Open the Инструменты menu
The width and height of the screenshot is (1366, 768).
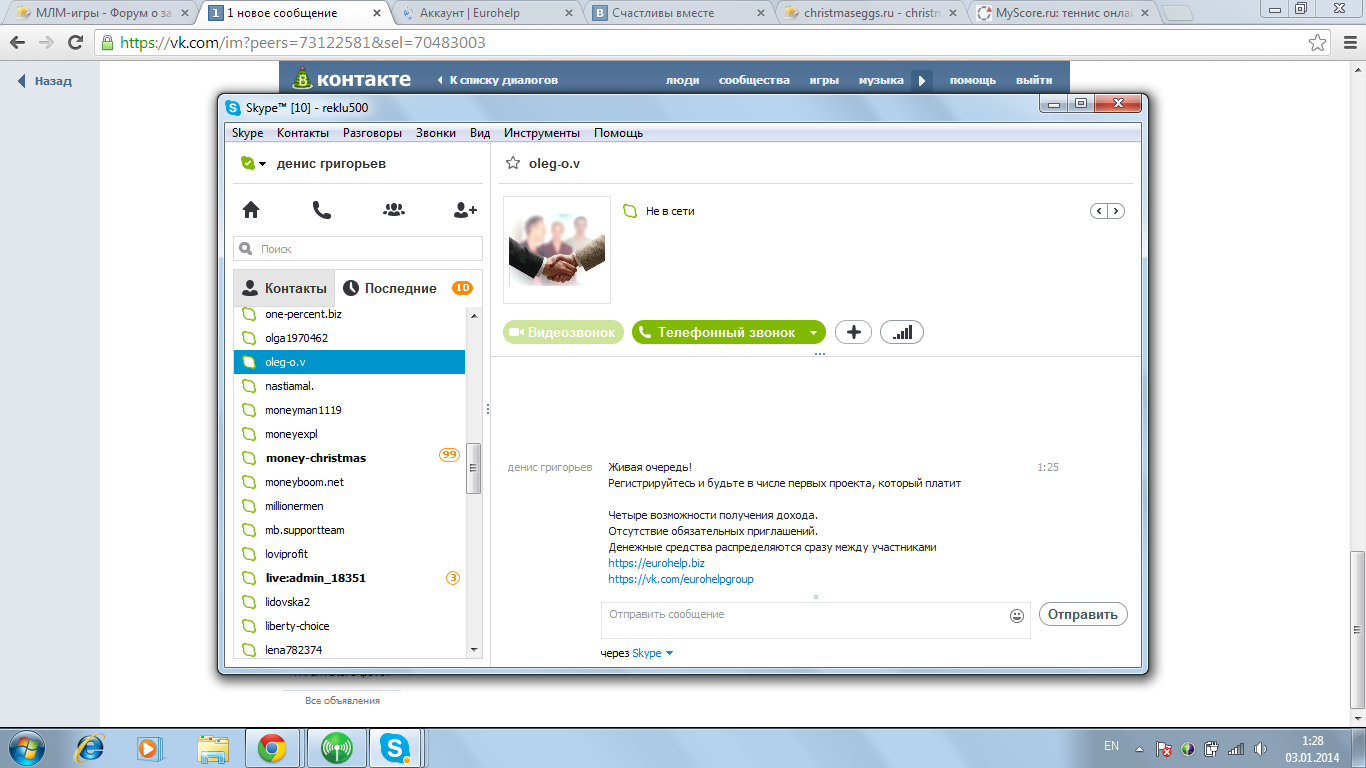click(x=541, y=133)
